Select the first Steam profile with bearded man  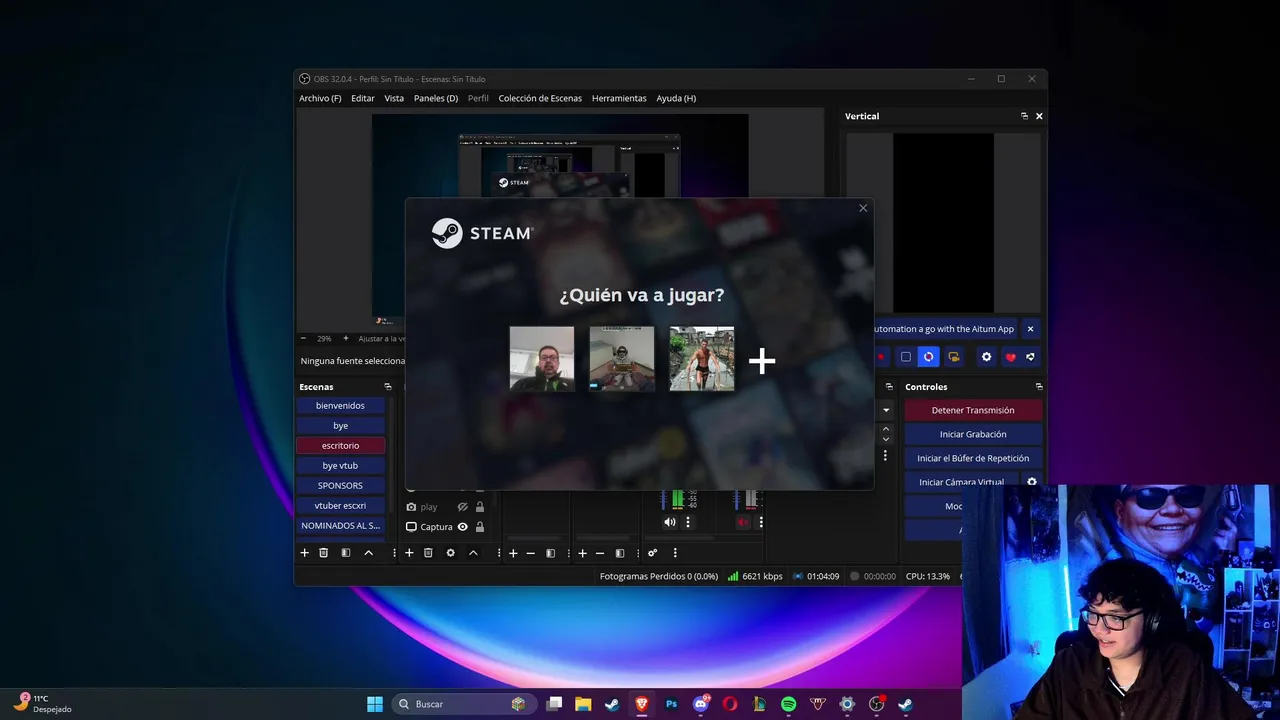(542, 358)
